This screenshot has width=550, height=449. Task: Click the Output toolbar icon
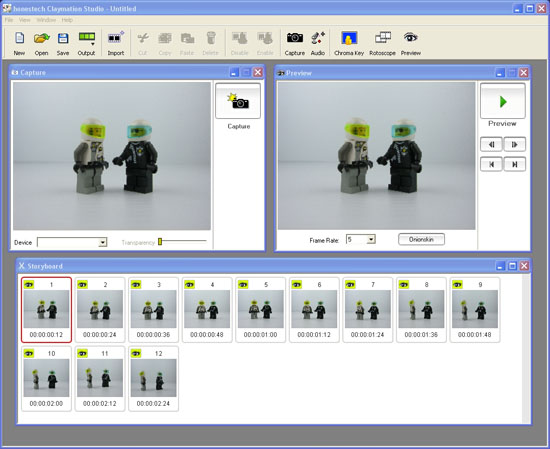coord(87,36)
